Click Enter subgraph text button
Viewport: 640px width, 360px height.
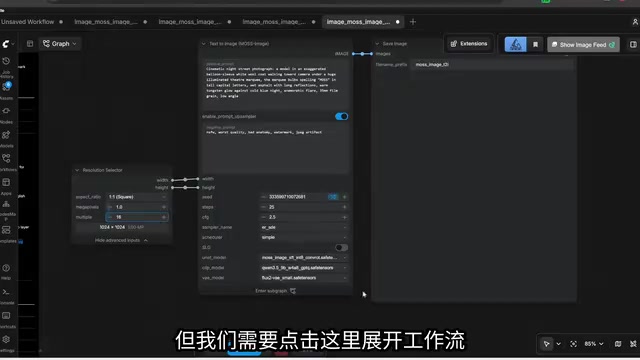271,291
